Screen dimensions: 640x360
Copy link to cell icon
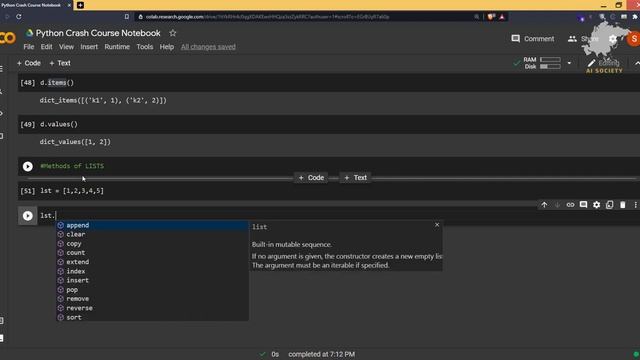[570, 205]
